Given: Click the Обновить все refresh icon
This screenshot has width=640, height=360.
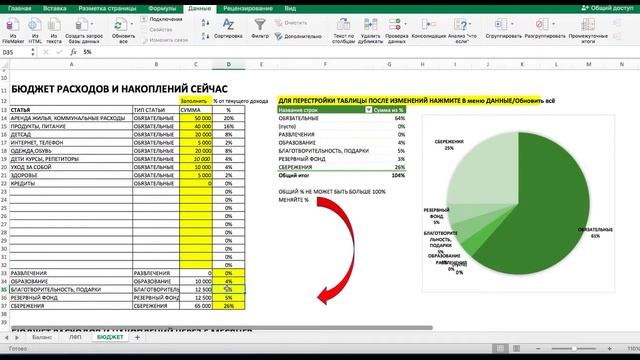Looking at the screenshot, I should pos(120,25).
